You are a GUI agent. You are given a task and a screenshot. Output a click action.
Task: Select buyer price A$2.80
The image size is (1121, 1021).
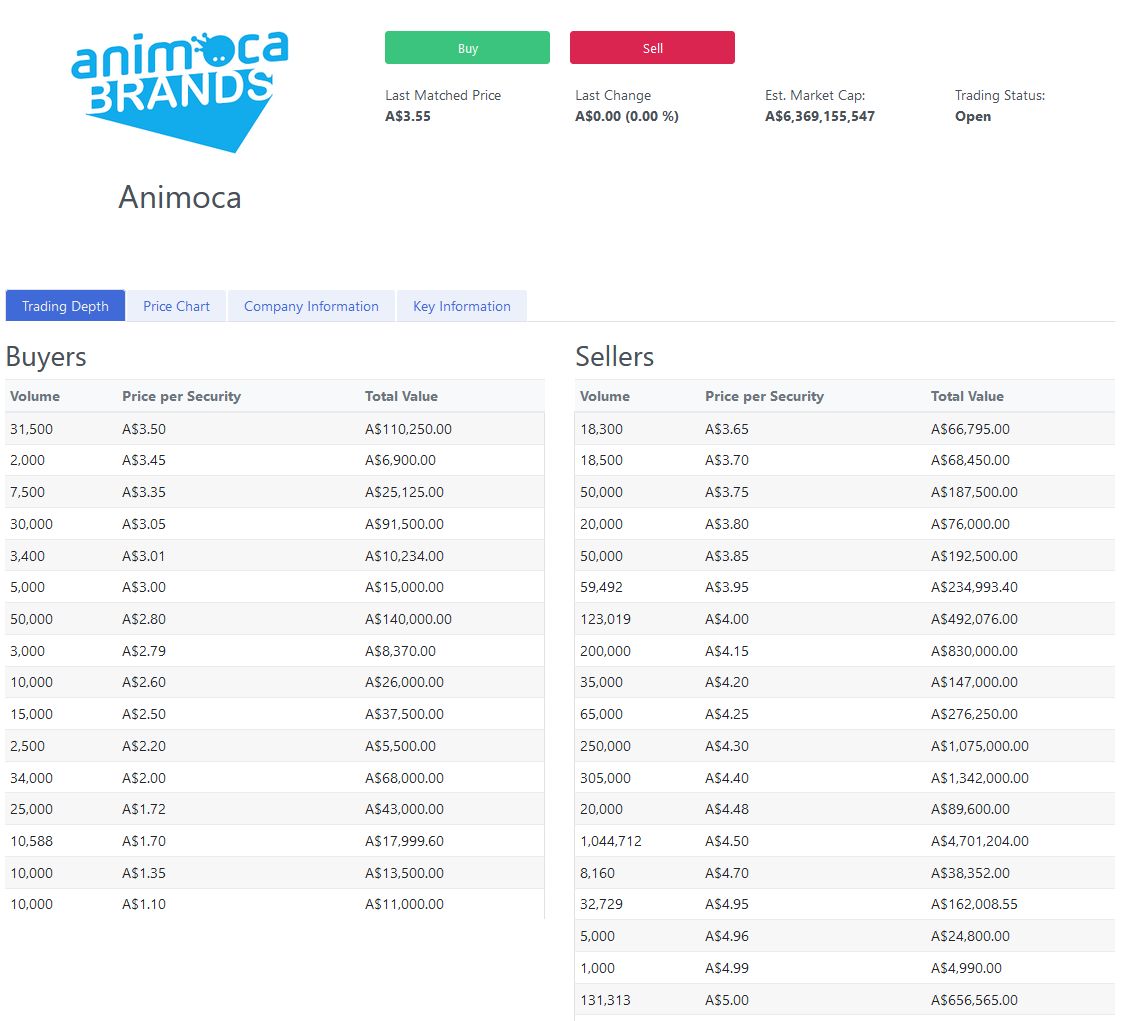click(x=144, y=619)
